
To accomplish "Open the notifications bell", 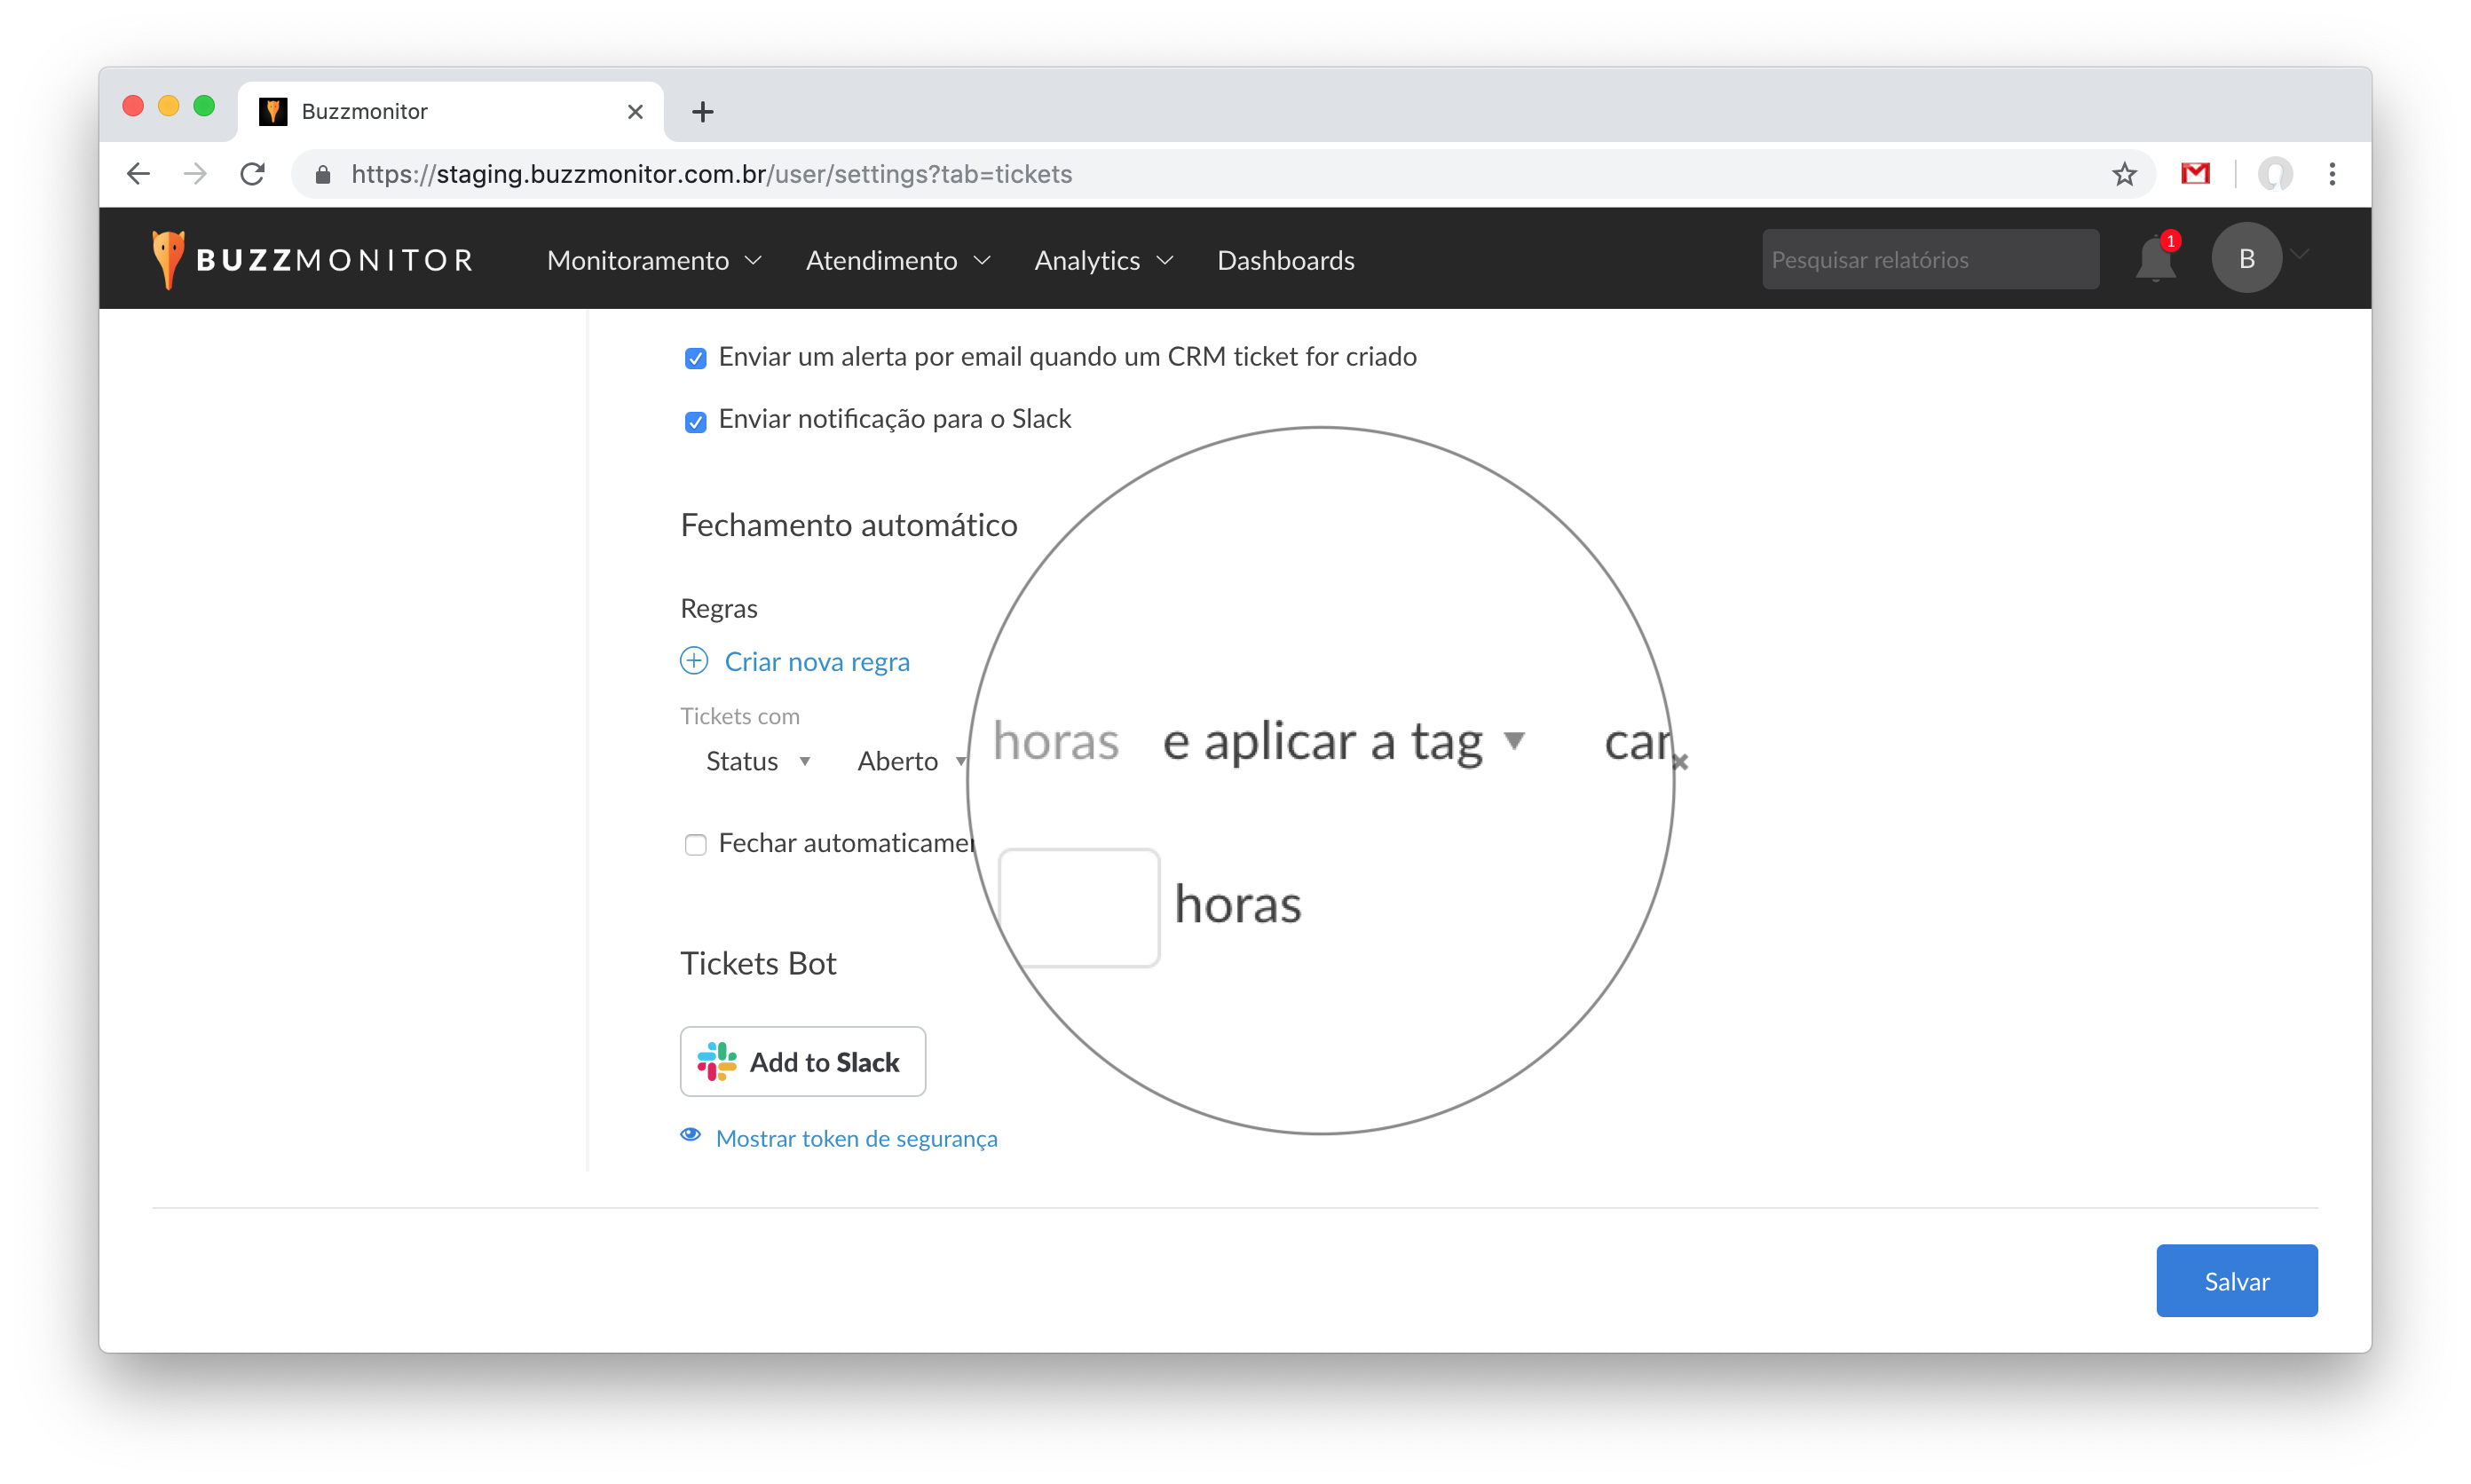I will pos(2155,259).
